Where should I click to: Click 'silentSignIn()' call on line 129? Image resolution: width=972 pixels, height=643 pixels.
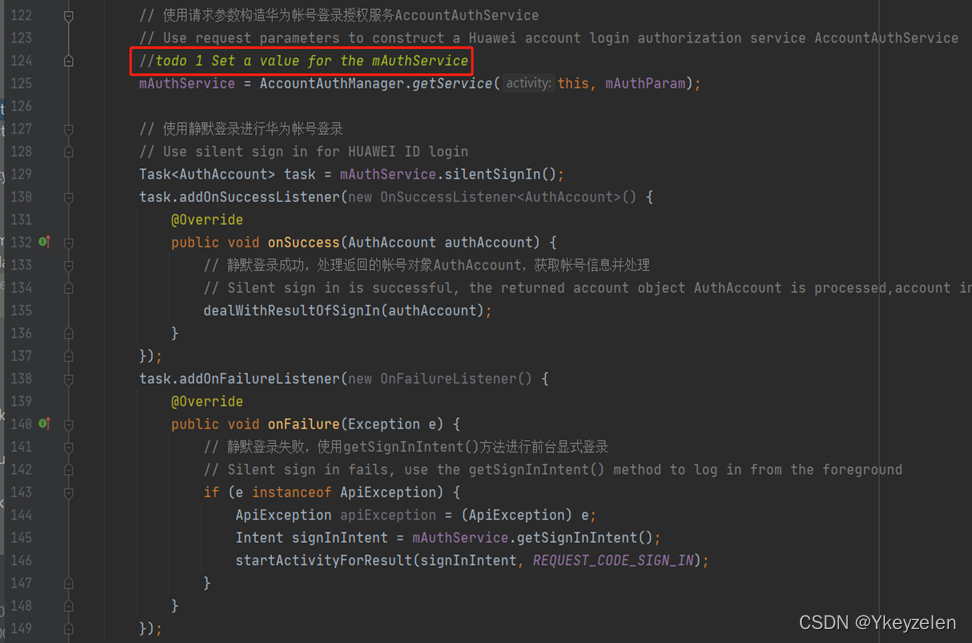(x=500, y=174)
